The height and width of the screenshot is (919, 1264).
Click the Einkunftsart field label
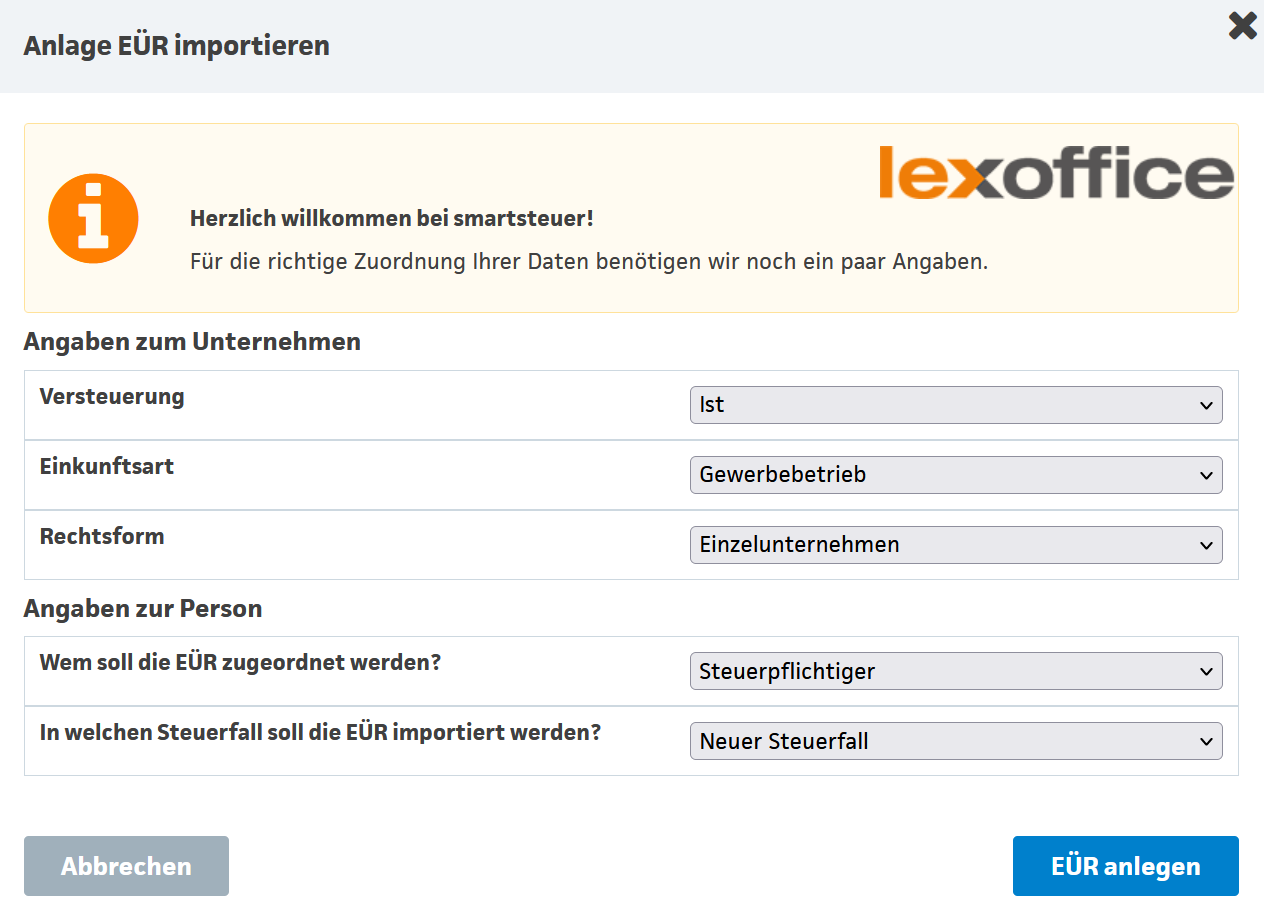107,466
